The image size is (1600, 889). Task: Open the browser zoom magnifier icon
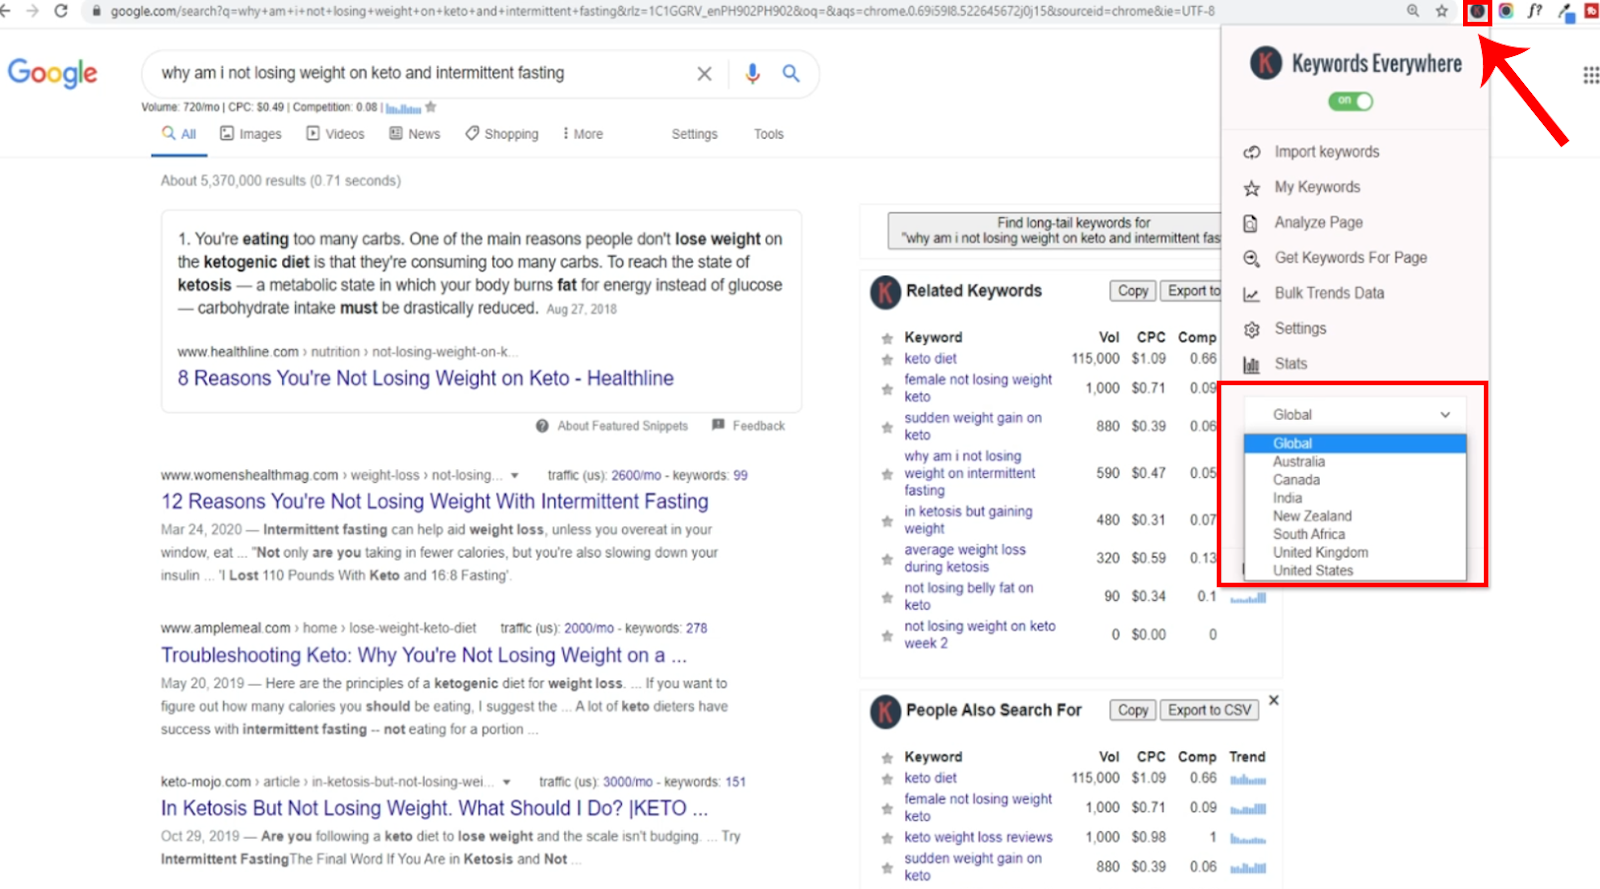(1412, 11)
